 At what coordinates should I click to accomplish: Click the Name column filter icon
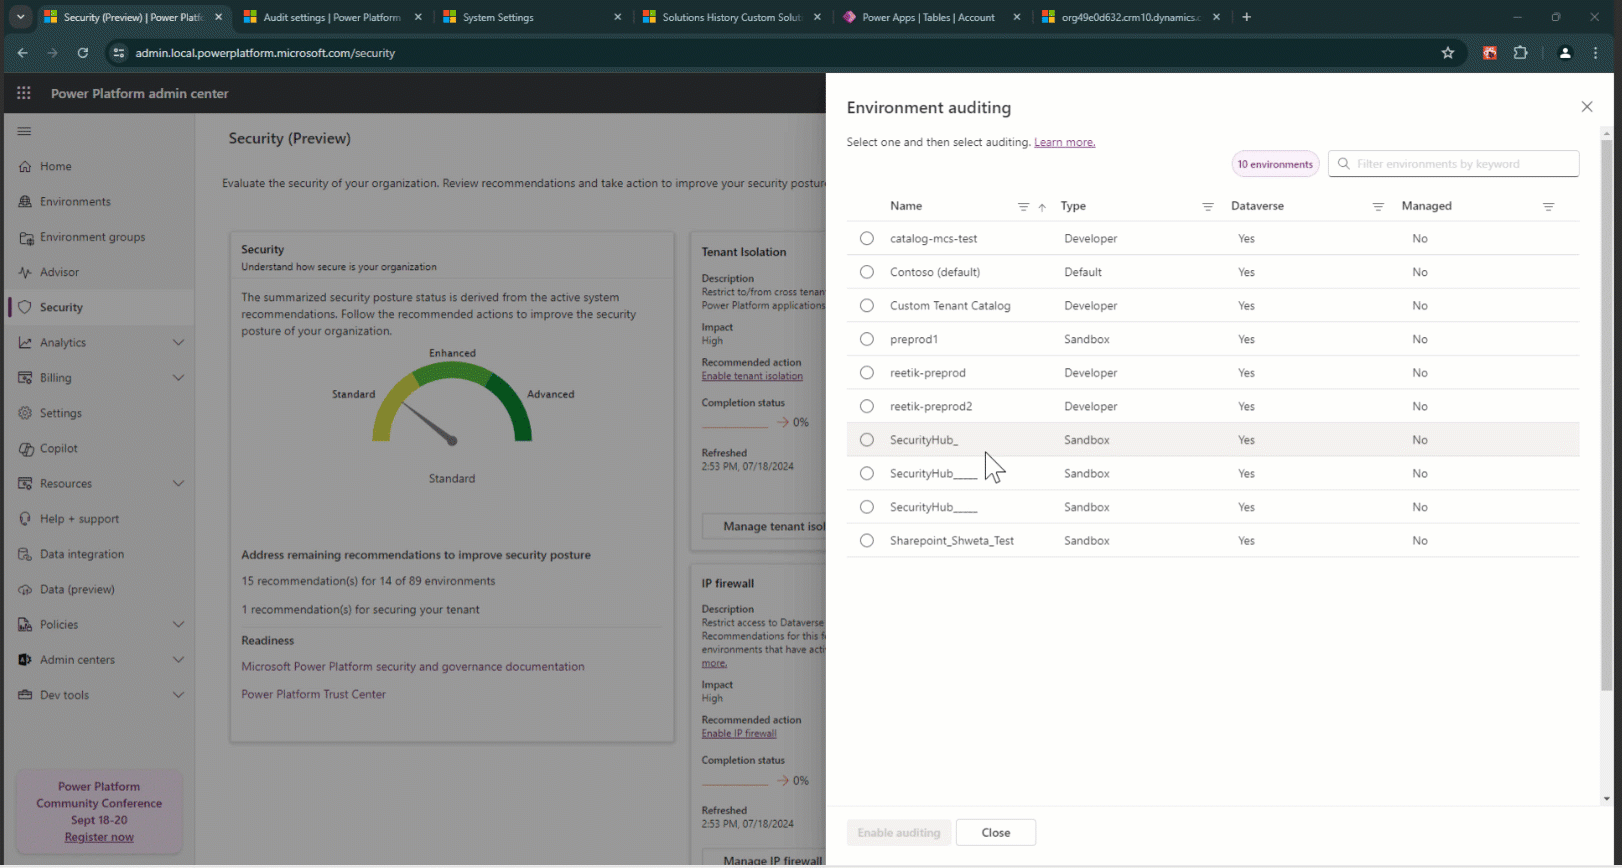pos(1023,207)
